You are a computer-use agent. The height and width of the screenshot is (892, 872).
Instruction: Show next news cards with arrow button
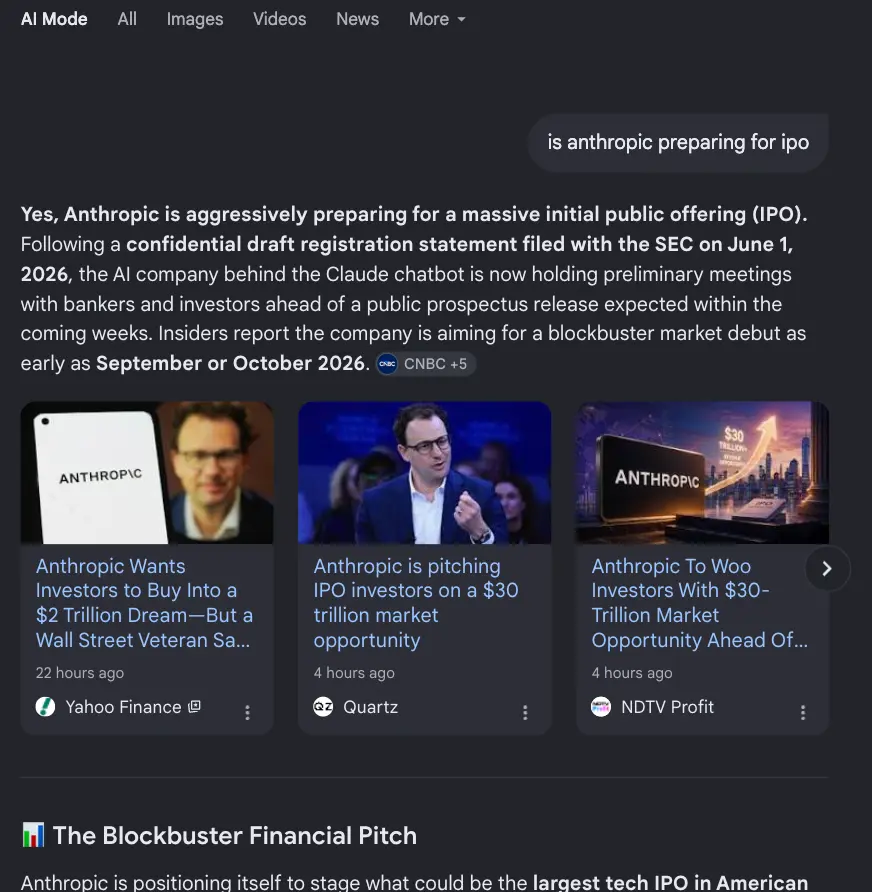(828, 568)
